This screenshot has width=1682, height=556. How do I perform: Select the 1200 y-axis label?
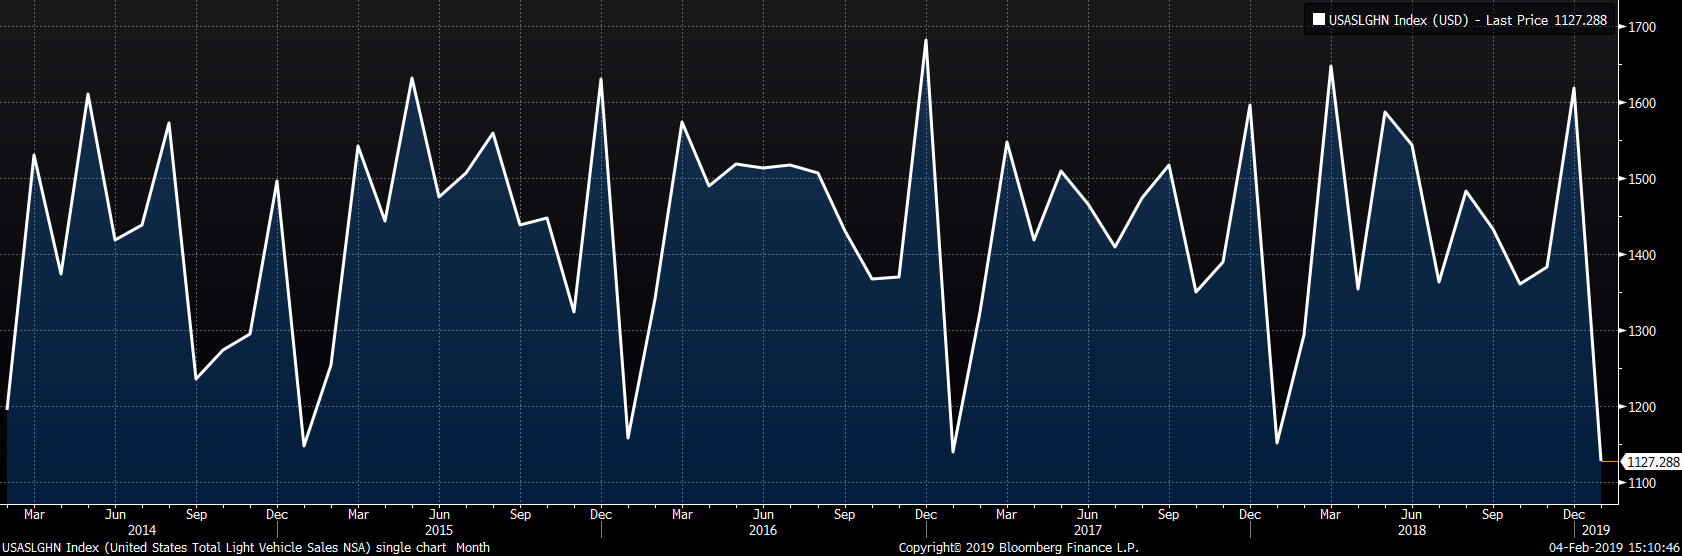[x=1643, y=407]
